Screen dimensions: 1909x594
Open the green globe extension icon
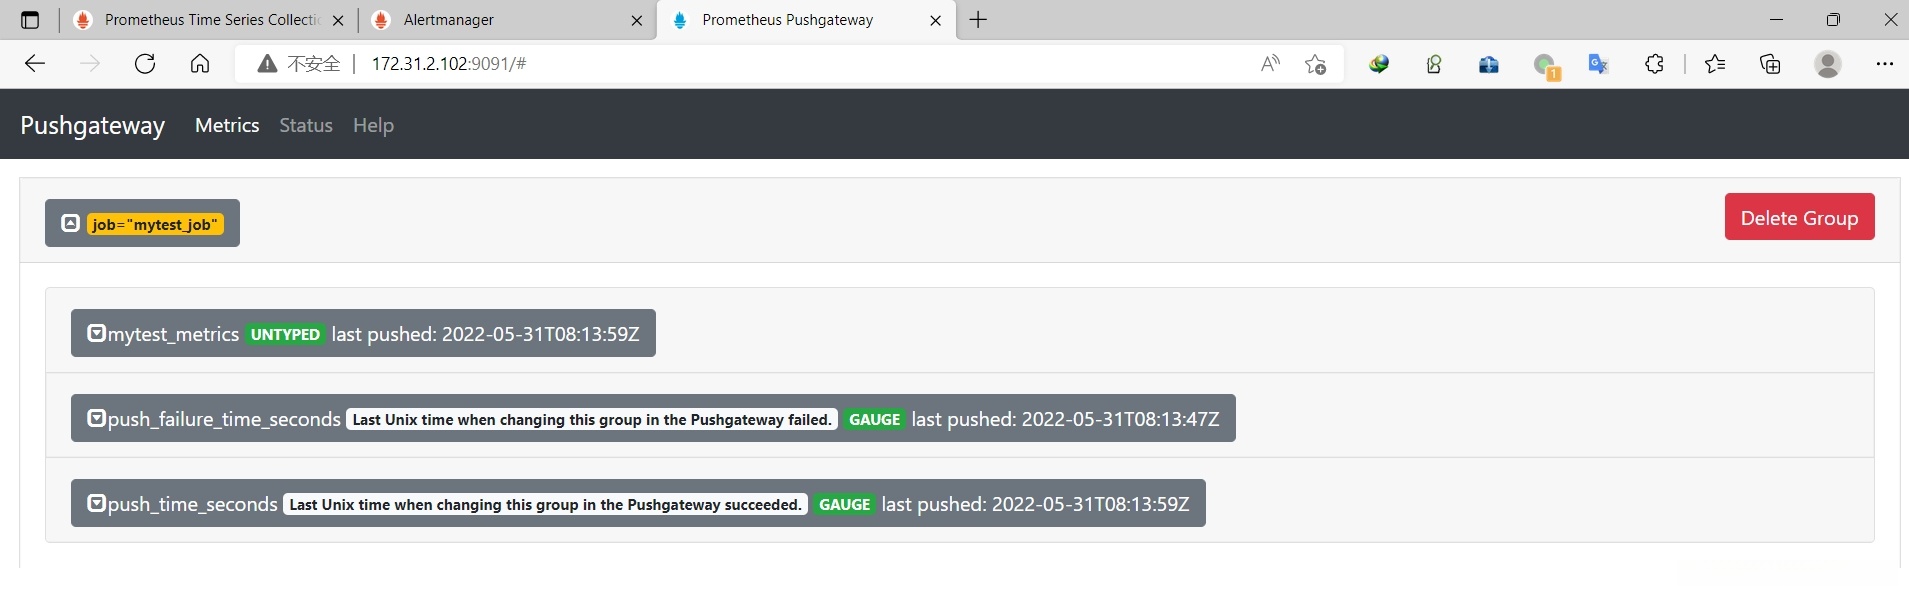tap(1379, 64)
